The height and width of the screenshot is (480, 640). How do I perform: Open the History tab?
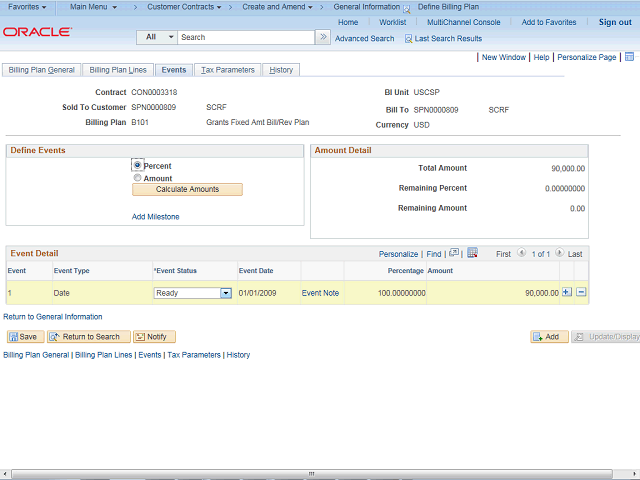[x=281, y=70]
